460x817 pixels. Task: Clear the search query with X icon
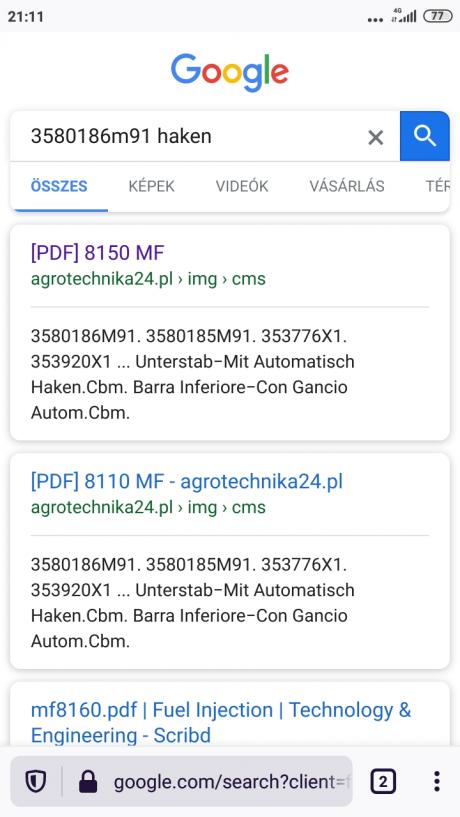click(376, 138)
